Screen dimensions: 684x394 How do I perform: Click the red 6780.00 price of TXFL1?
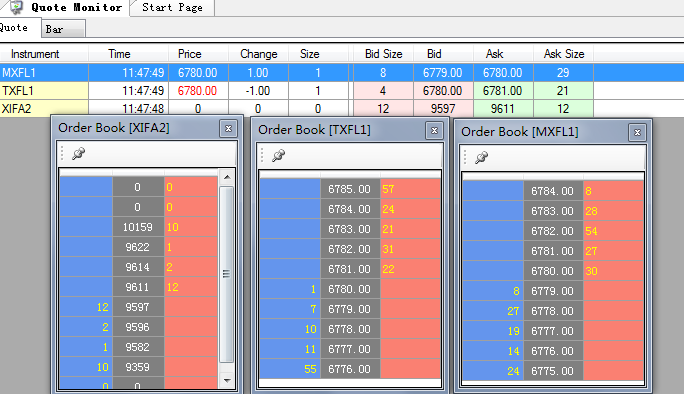[x=197, y=91]
